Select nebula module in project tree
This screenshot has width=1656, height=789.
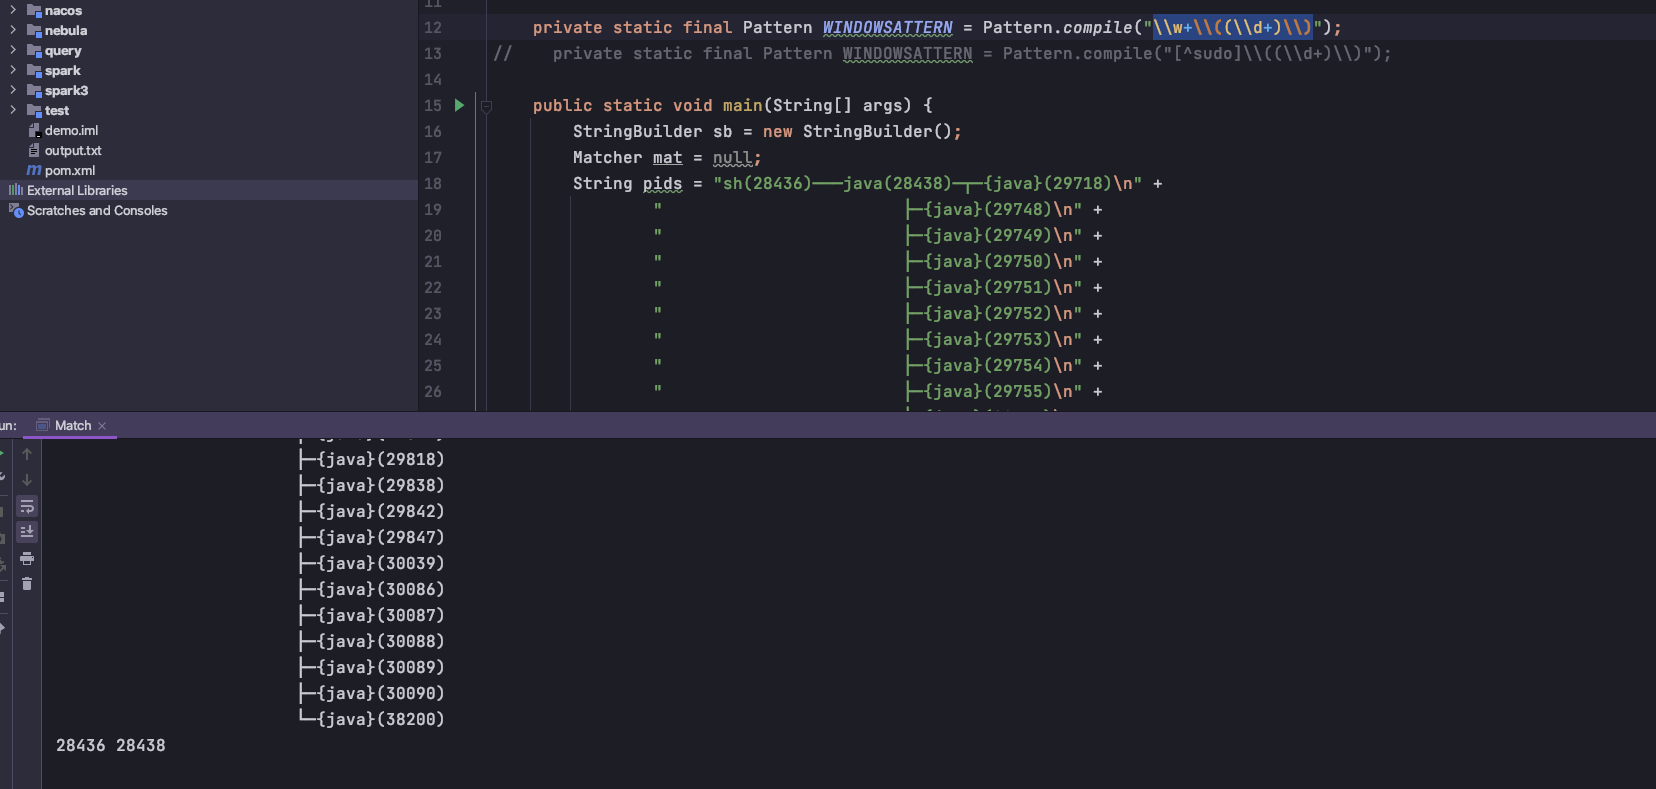tap(65, 31)
